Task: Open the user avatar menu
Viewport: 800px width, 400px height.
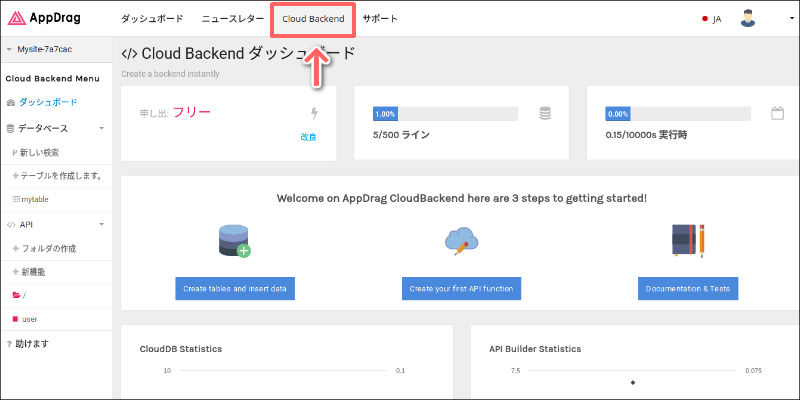Action: [x=748, y=18]
